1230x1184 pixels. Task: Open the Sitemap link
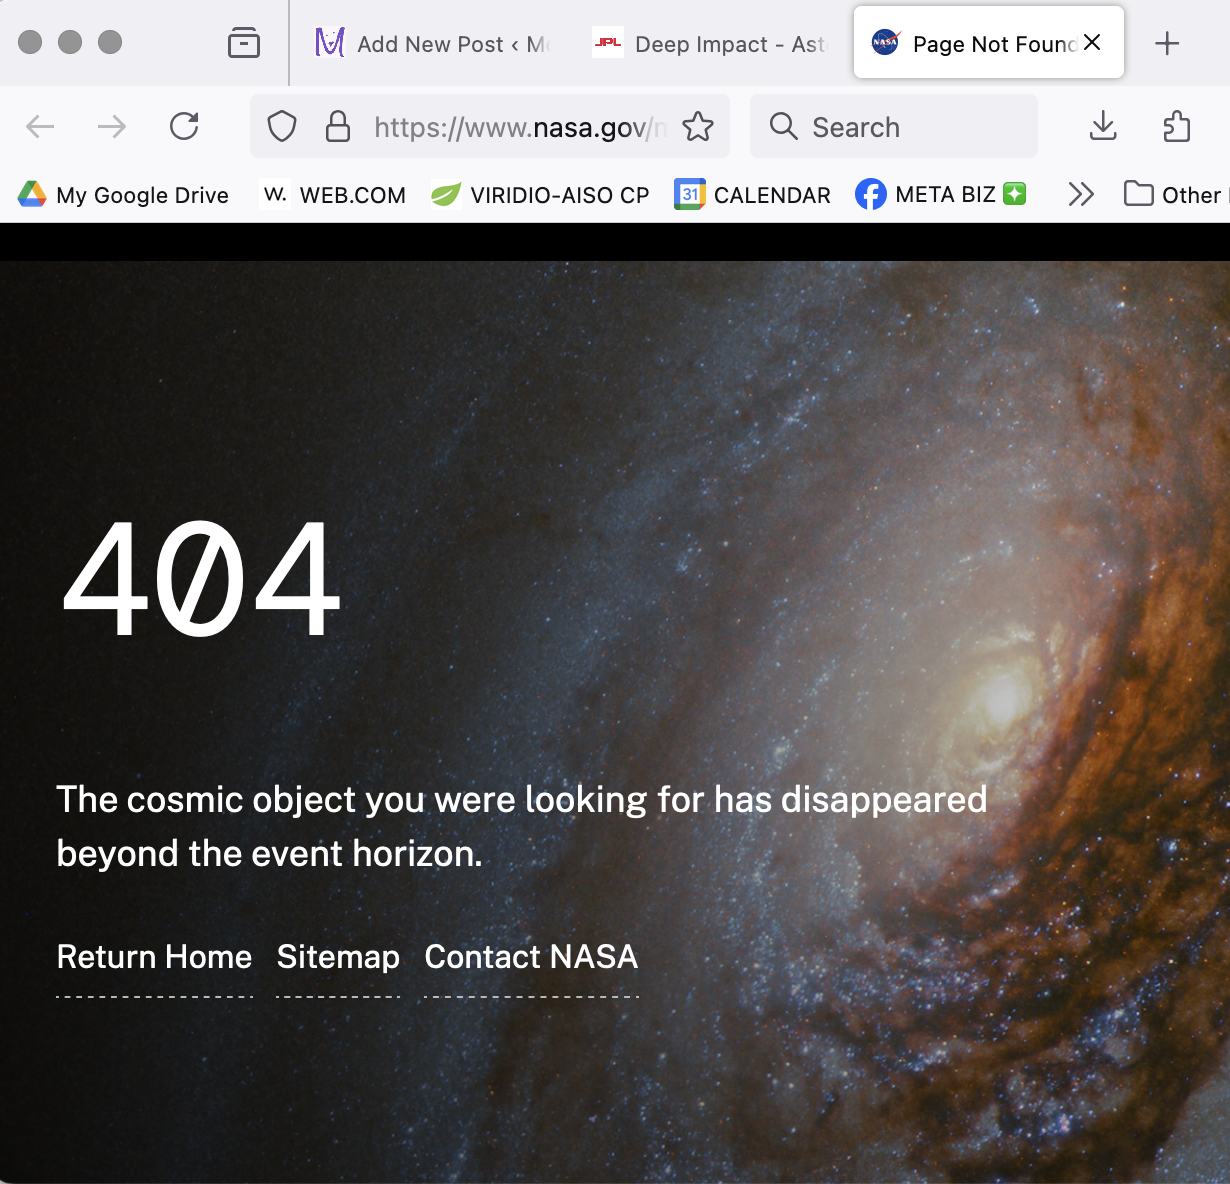338,957
